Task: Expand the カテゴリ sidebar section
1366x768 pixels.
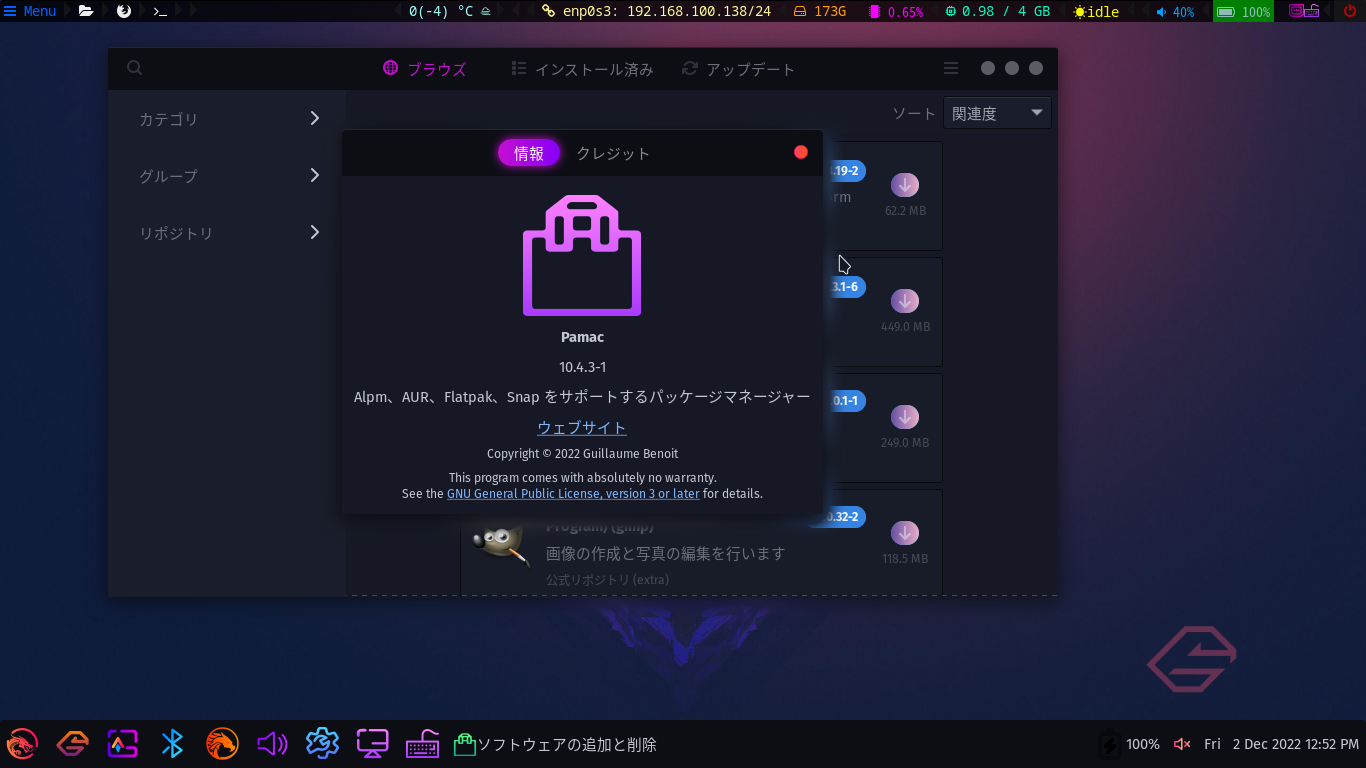Action: (x=227, y=119)
